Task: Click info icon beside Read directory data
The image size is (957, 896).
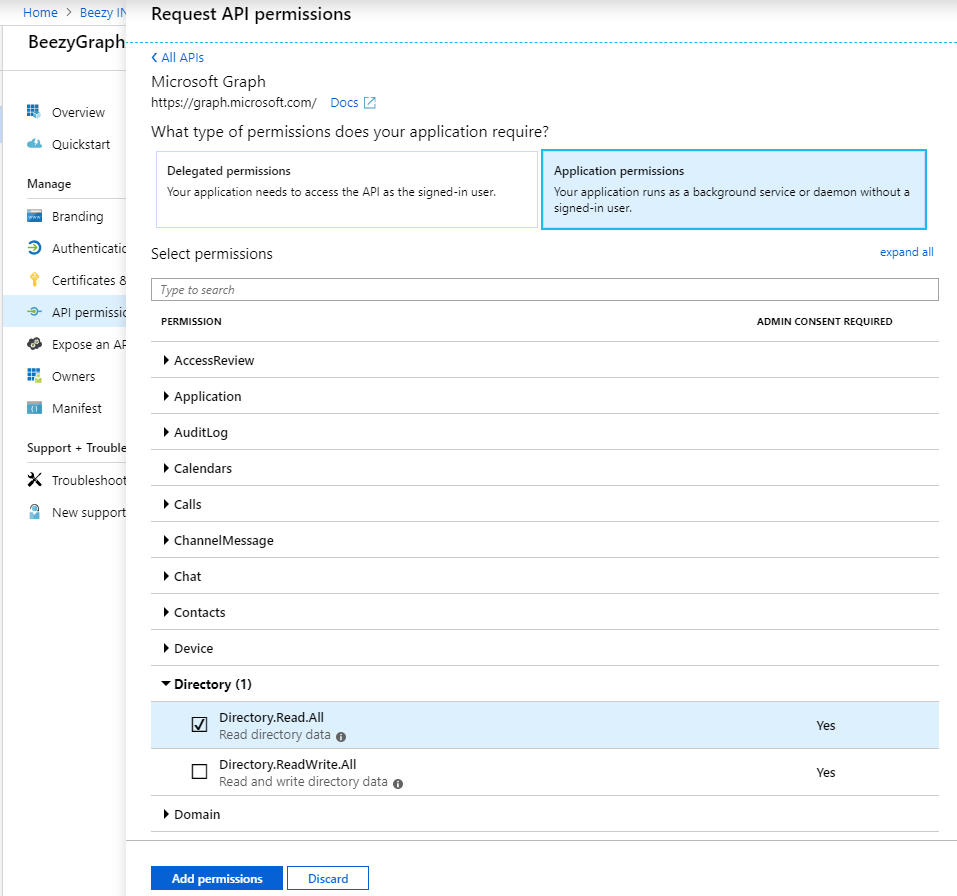Action: (x=341, y=737)
